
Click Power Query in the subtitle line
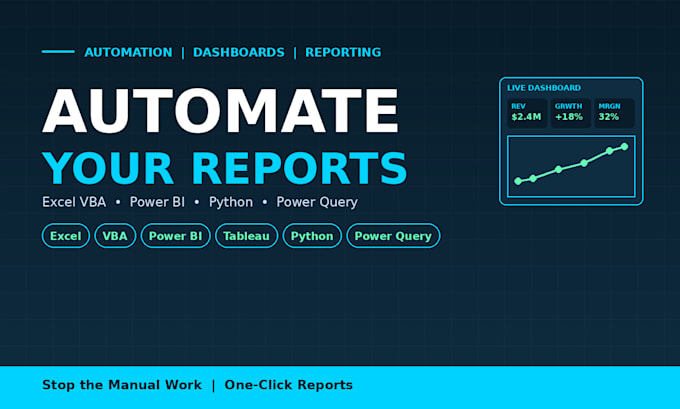tap(317, 203)
